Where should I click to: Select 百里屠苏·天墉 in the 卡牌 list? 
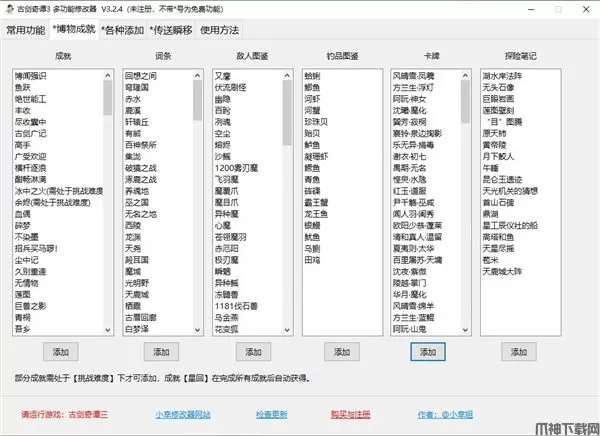[x=417, y=260]
